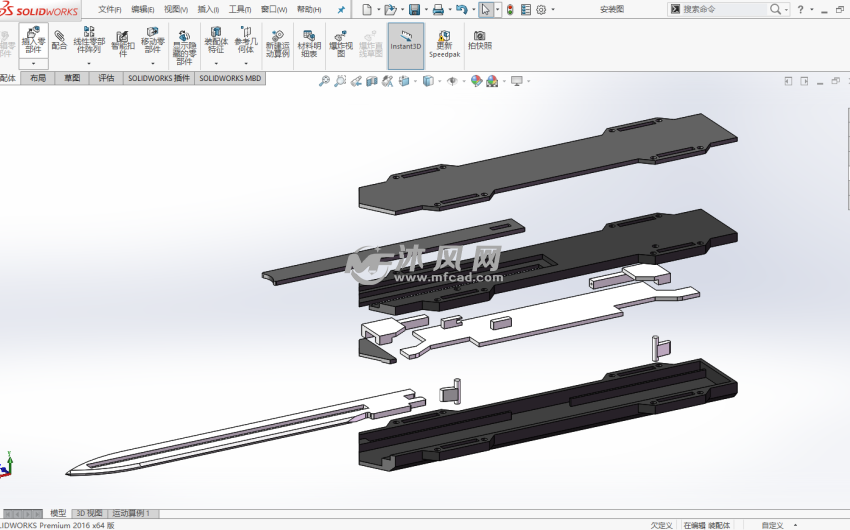The height and width of the screenshot is (530, 850).
Task: Click the Exploded View (爆炸视图) icon
Action: click(x=340, y=42)
